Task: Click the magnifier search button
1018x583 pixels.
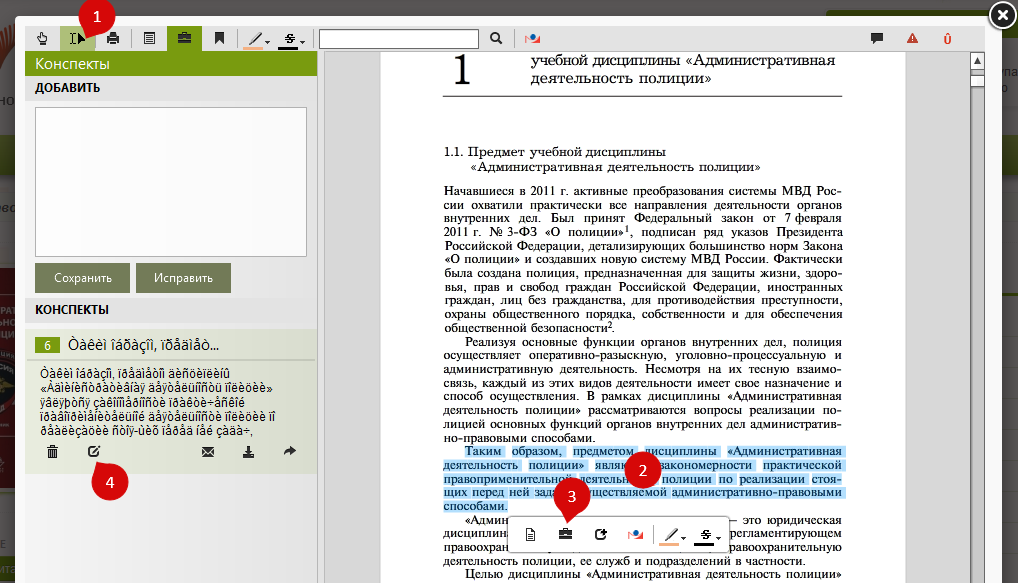Action: [496, 39]
